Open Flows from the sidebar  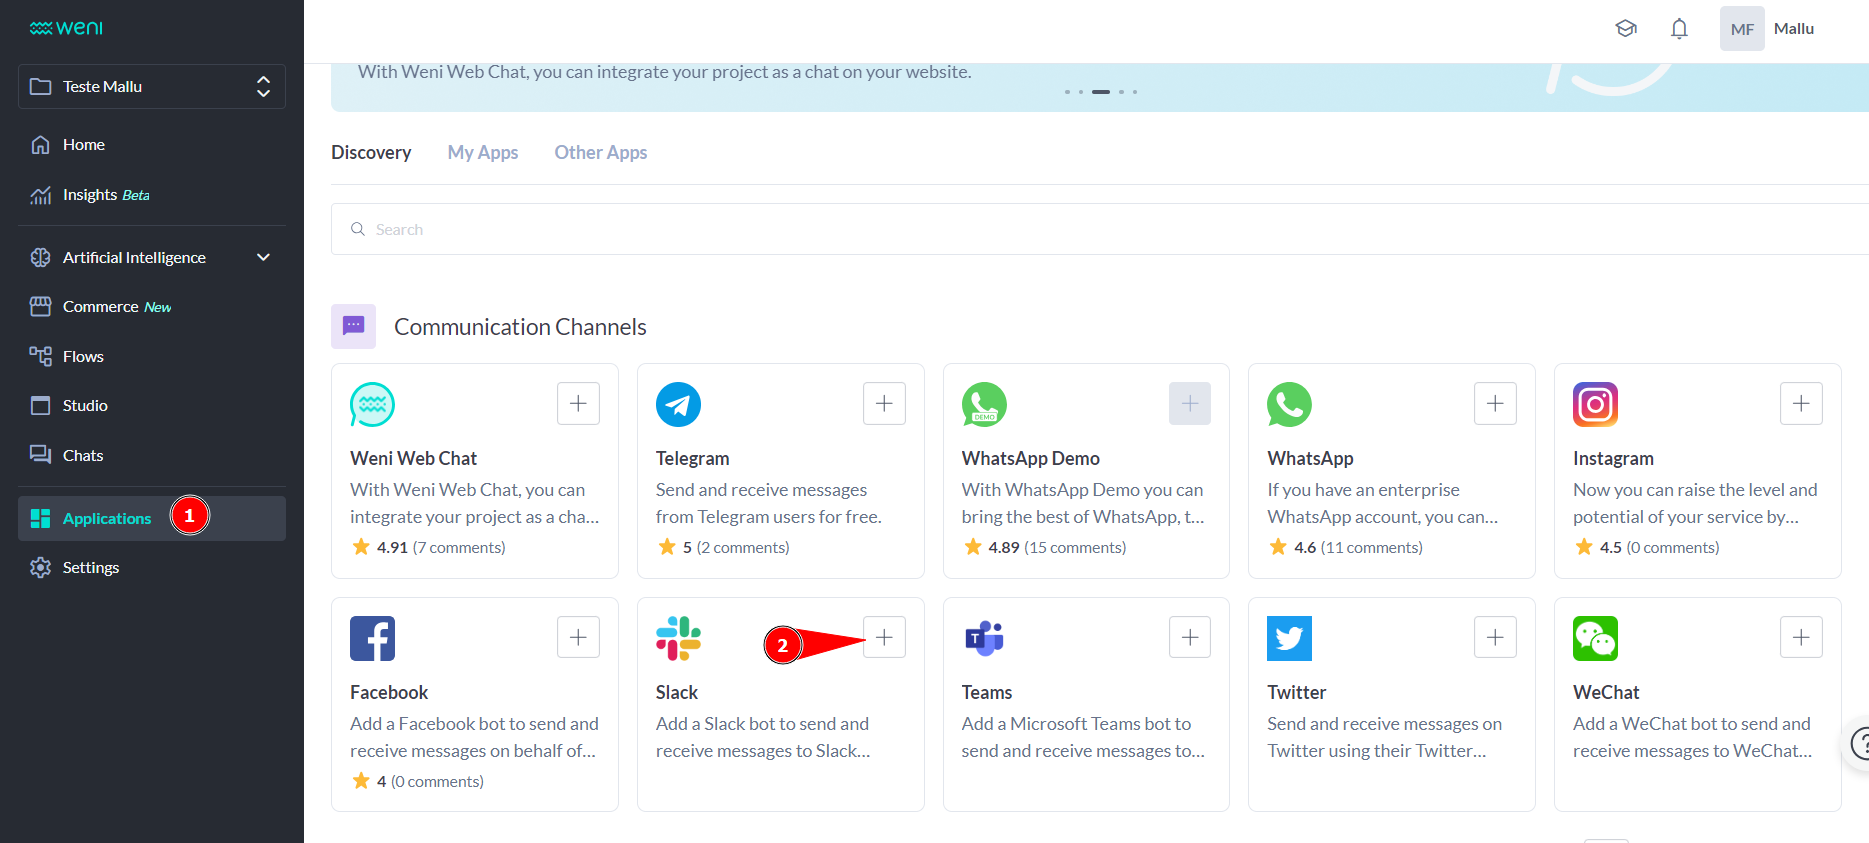(x=83, y=357)
